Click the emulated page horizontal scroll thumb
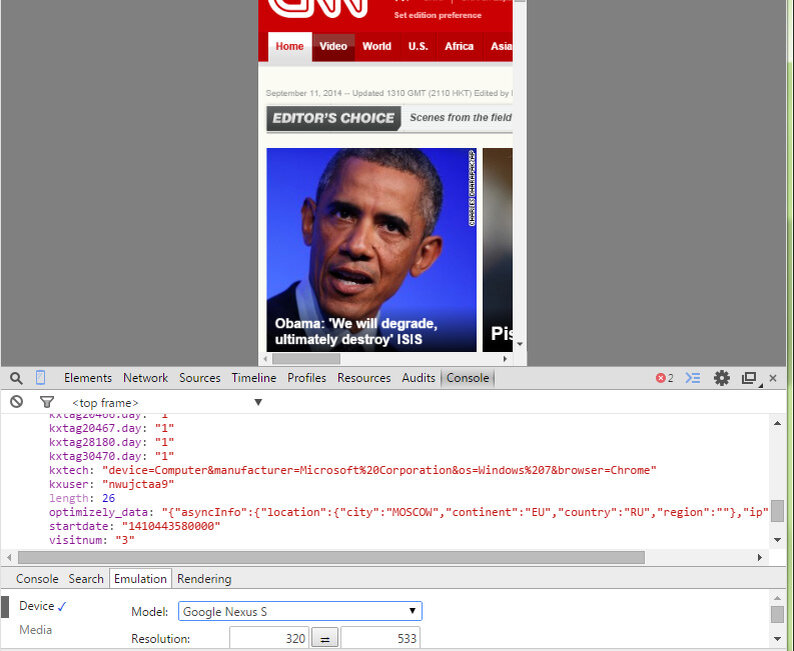The height and width of the screenshot is (651, 794). click(x=306, y=359)
